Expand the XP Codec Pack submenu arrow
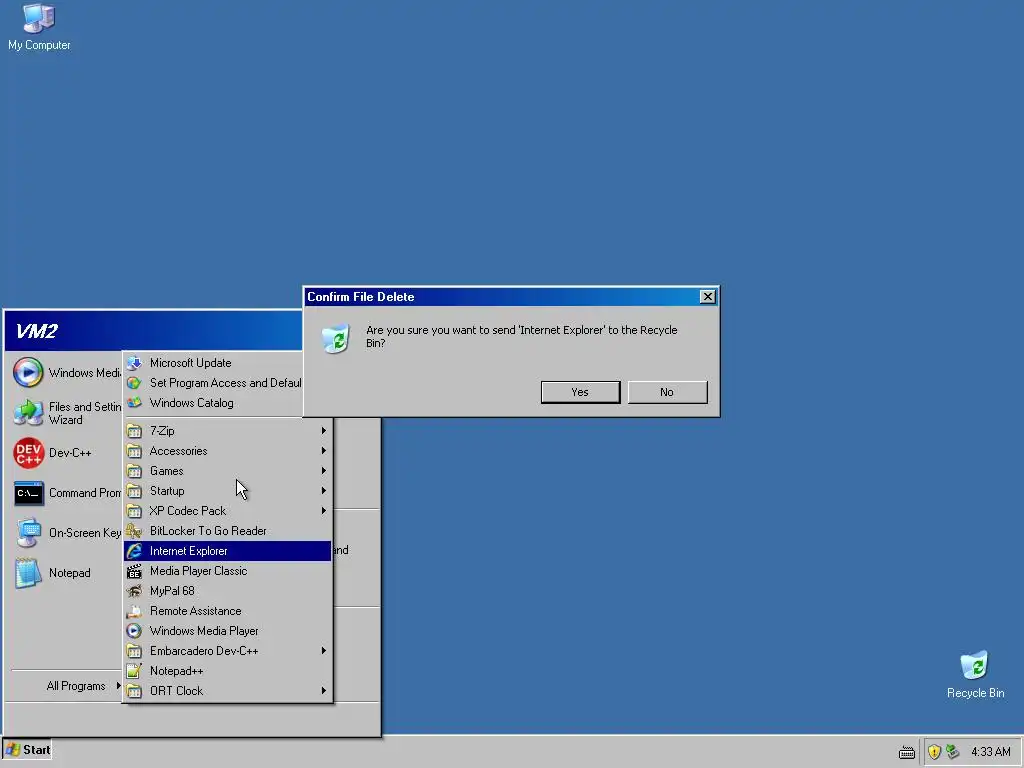The height and width of the screenshot is (768, 1024). click(x=323, y=511)
